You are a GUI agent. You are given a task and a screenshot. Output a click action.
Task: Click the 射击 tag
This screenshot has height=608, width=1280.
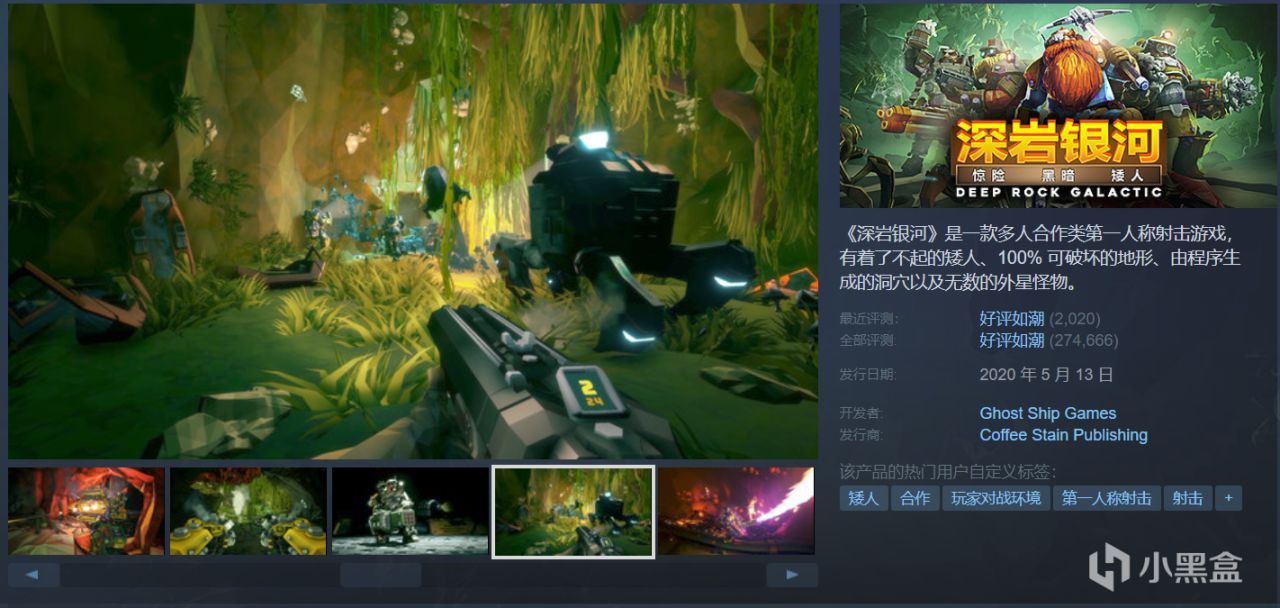[1188, 498]
